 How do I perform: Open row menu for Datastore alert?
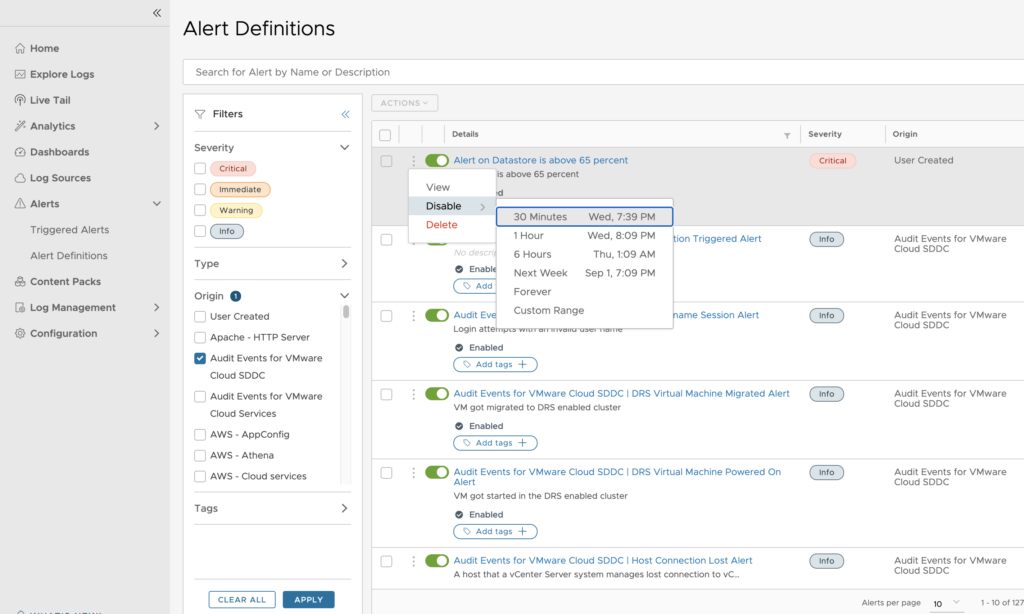coord(413,161)
